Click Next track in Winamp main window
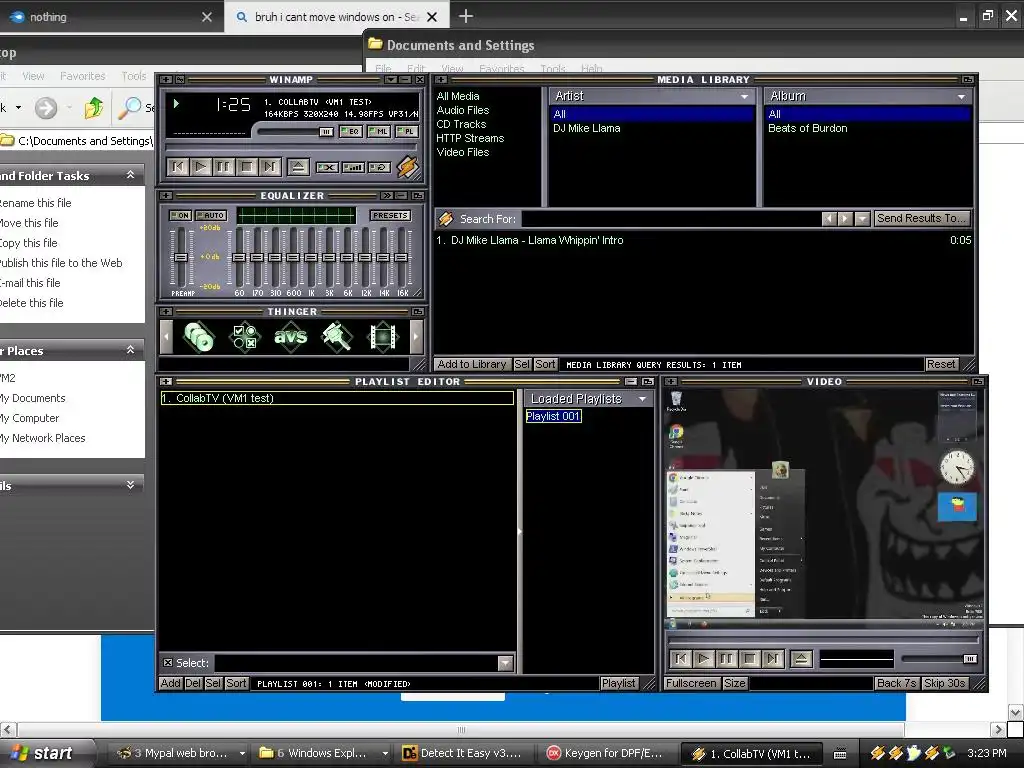The width and height of the screenshot is (1024, 768). (x=269, y=167)
